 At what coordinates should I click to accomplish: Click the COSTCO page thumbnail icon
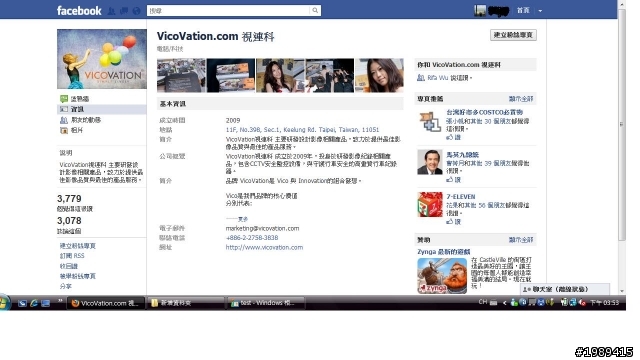pyautogui.click(x=430, y=122)
